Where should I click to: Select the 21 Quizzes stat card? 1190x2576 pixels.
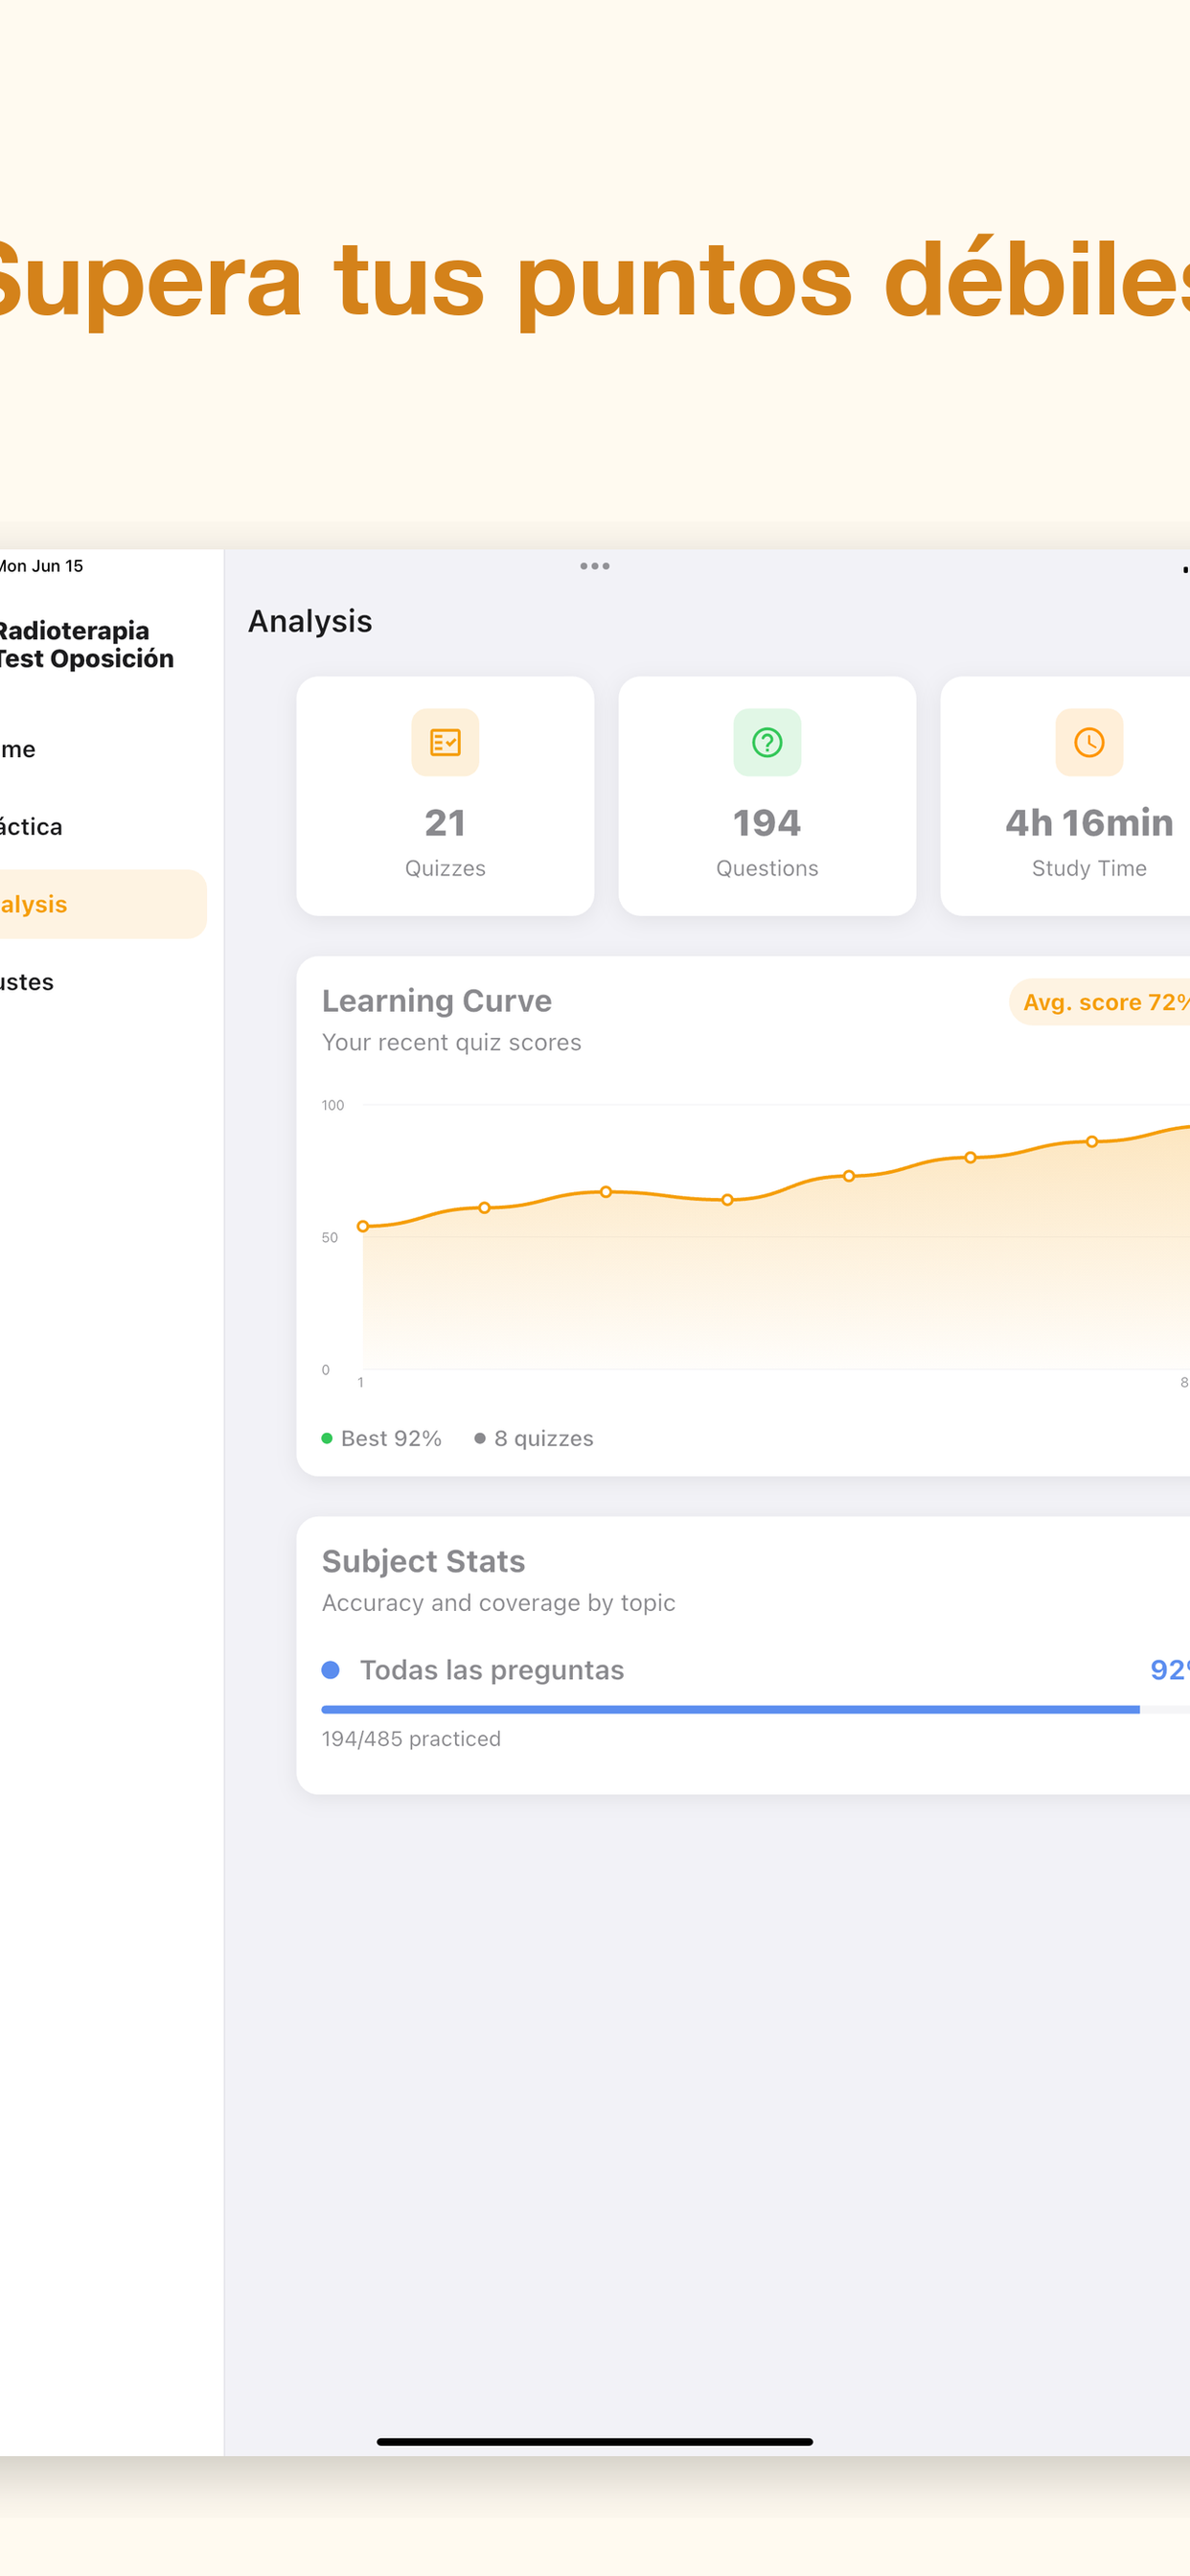(x=445, y=796)
